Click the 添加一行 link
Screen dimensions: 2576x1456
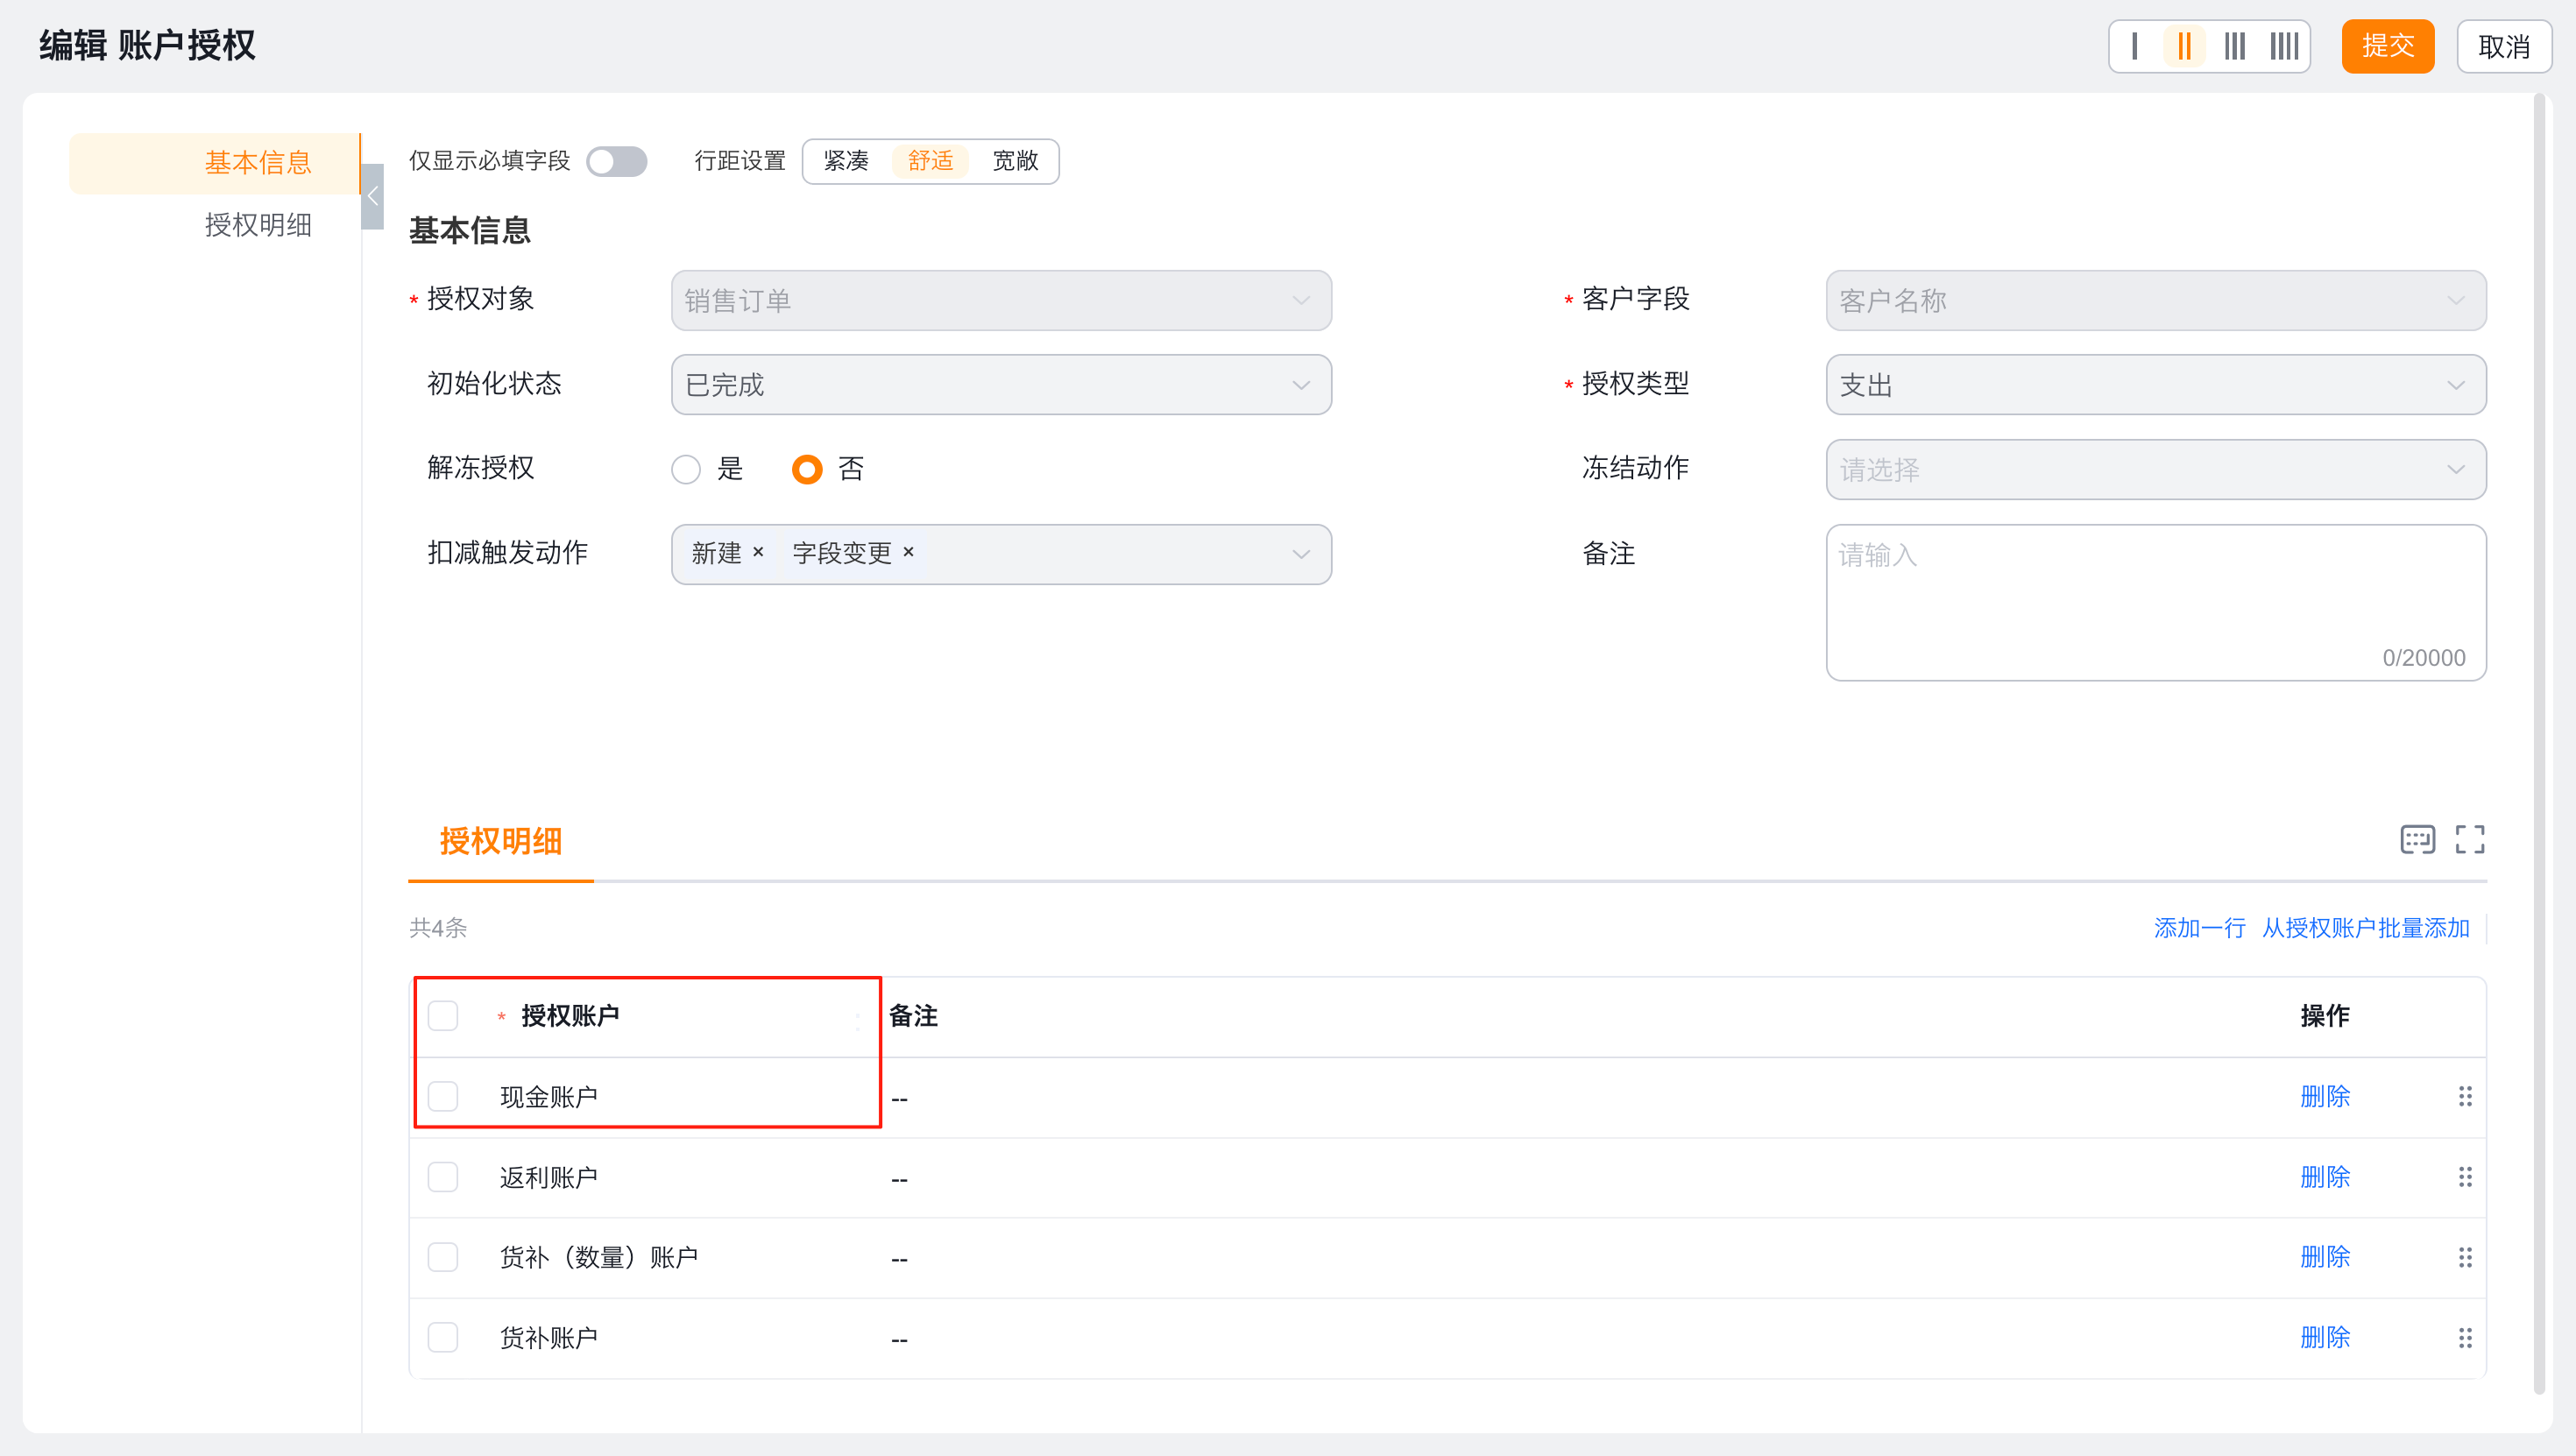[x=2199, y=928]
